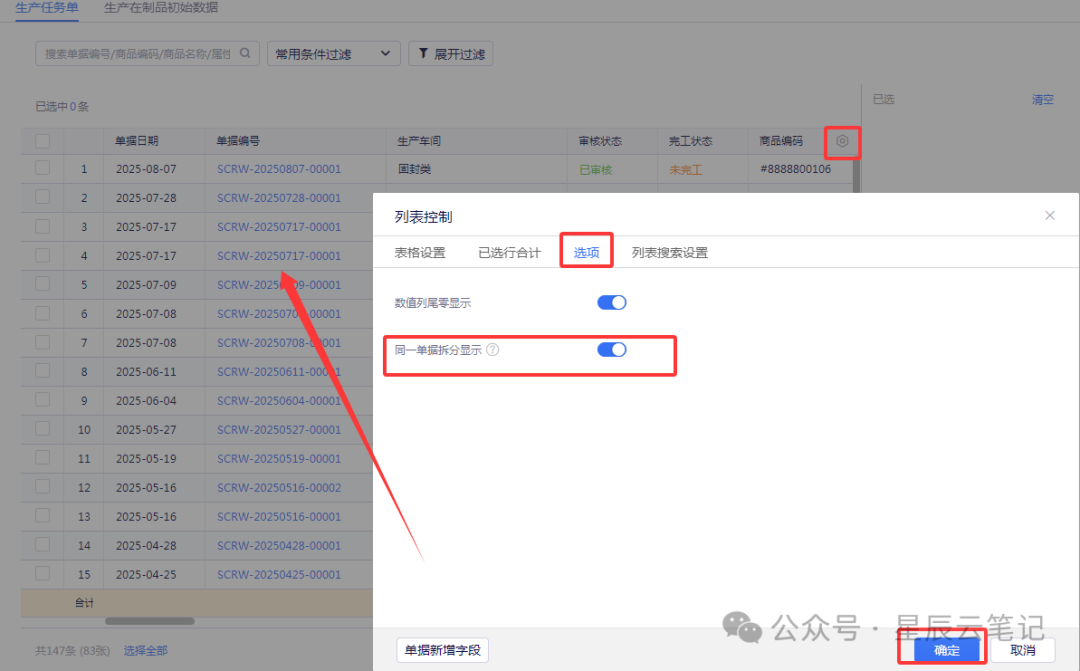Expand filters with the 展开过滤 button

pyautogui.click(x=451, y=54)
